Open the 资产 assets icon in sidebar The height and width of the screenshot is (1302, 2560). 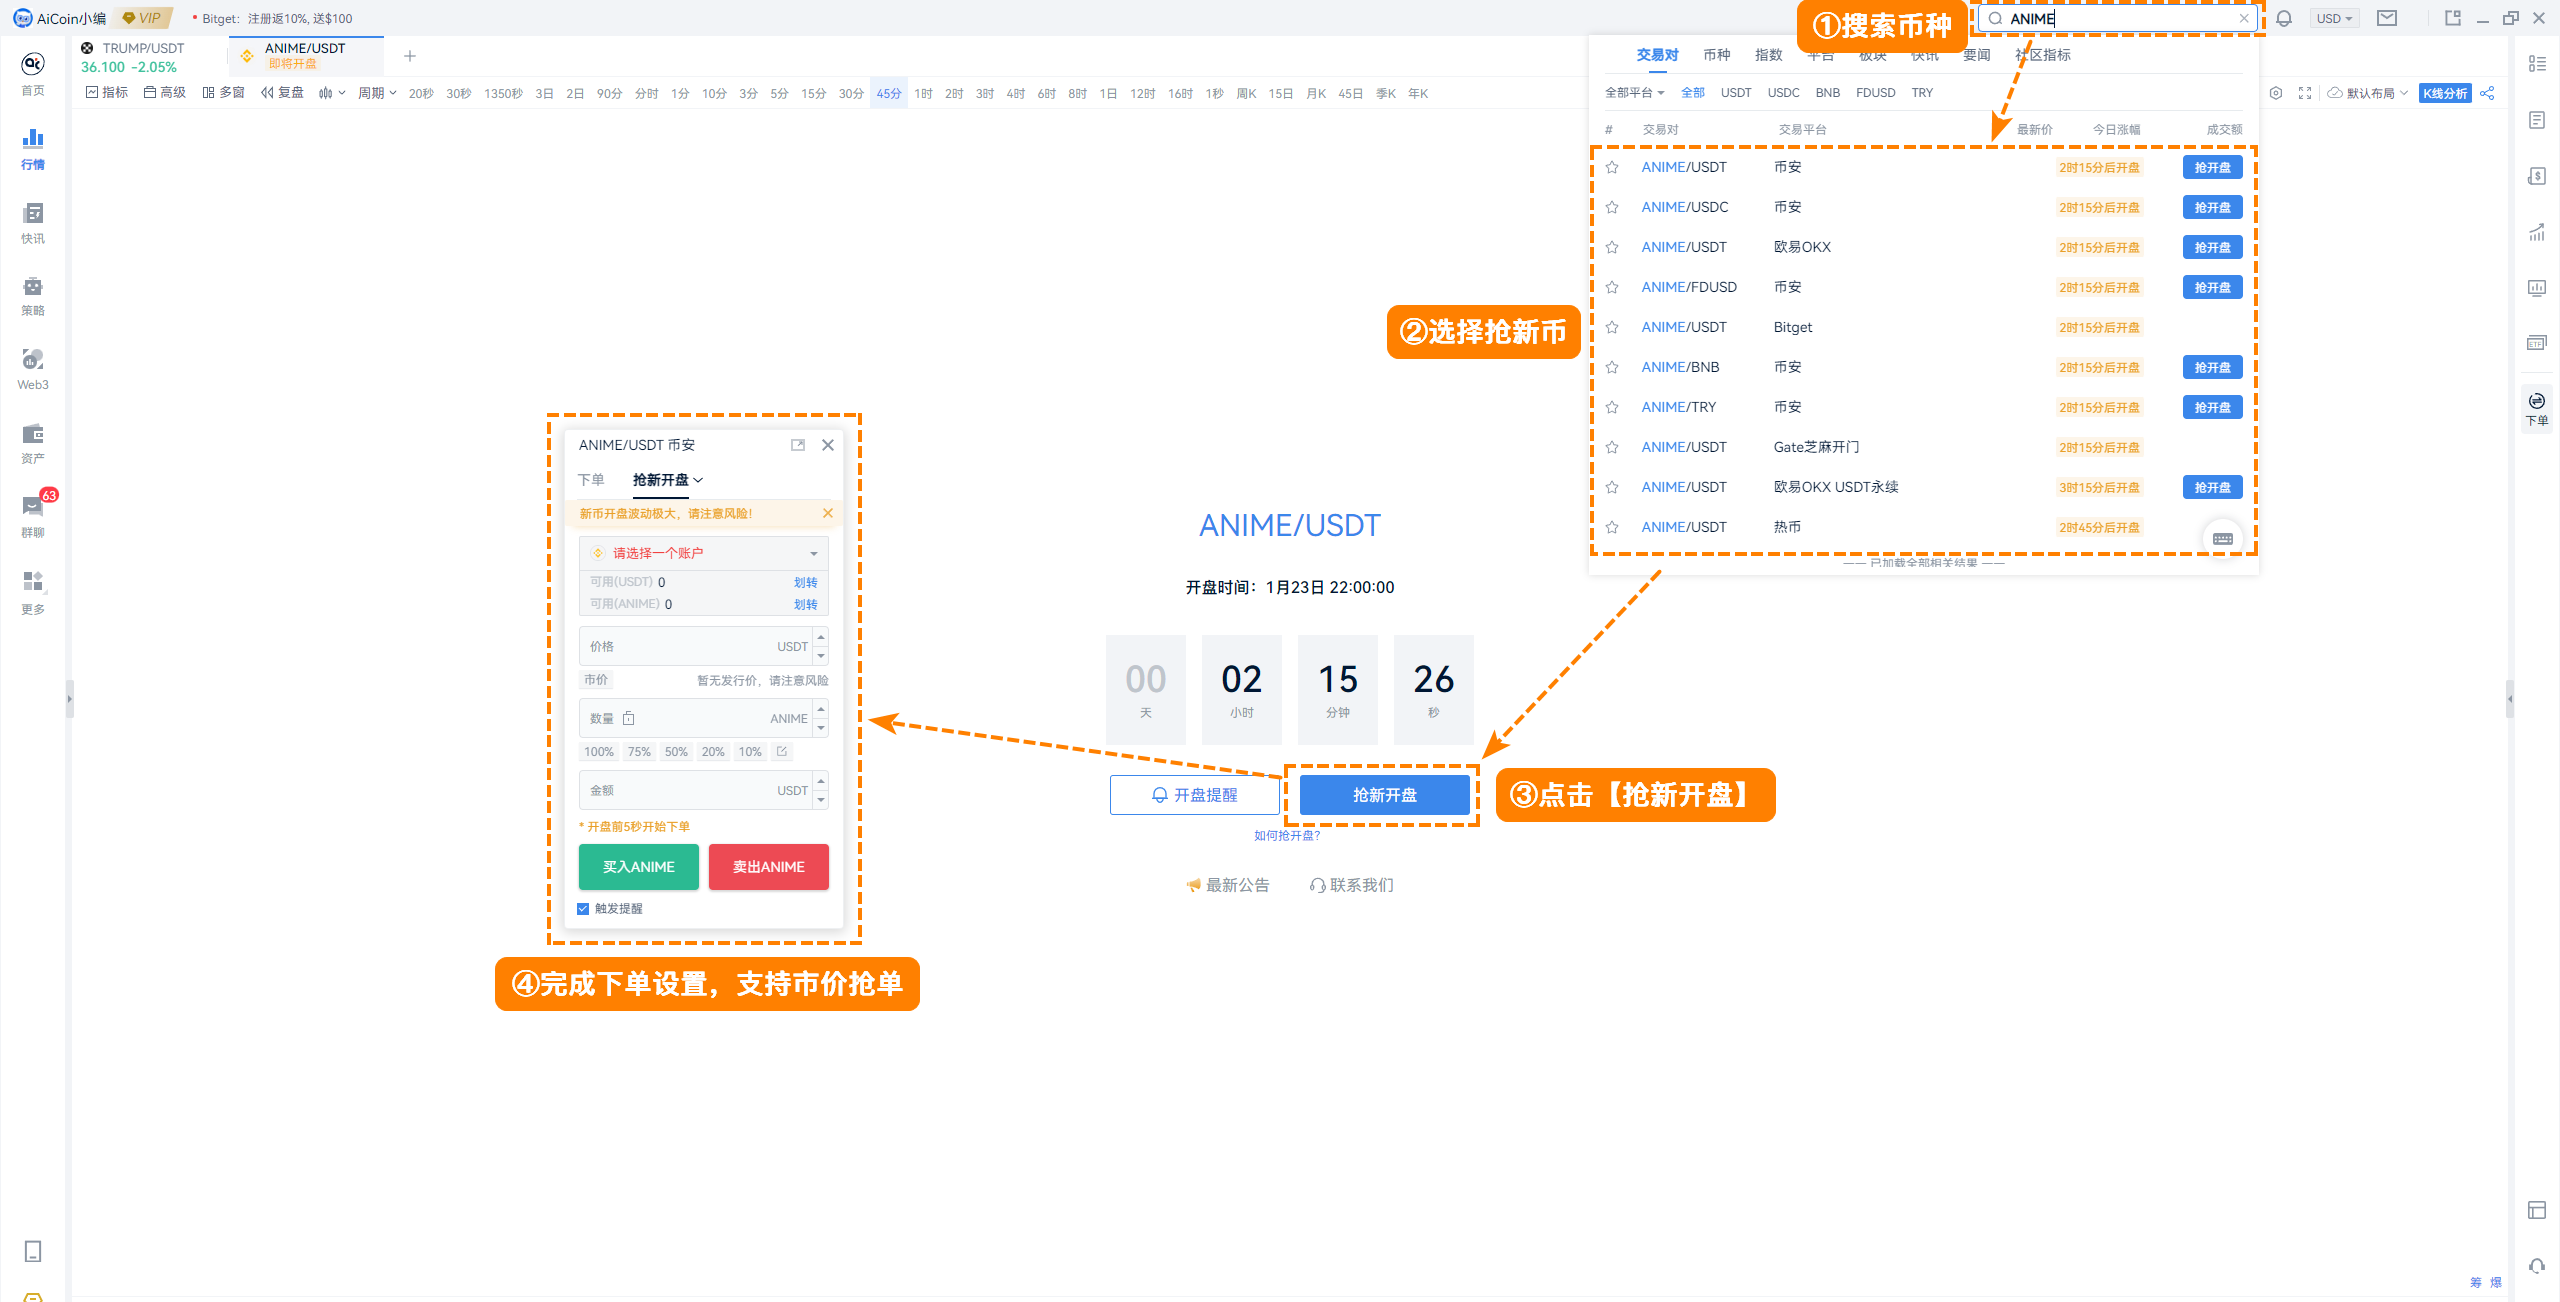[x=33, y=443]
